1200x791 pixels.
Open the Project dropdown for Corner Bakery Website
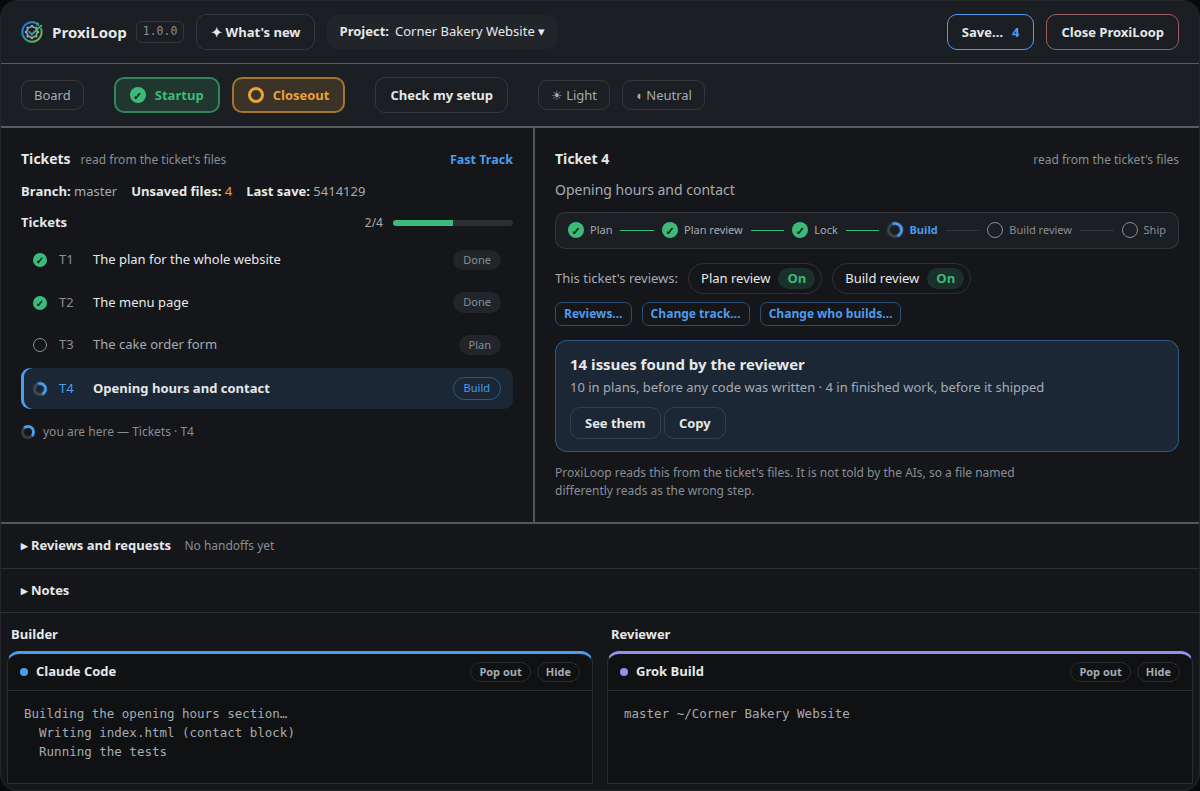(442, 32)
